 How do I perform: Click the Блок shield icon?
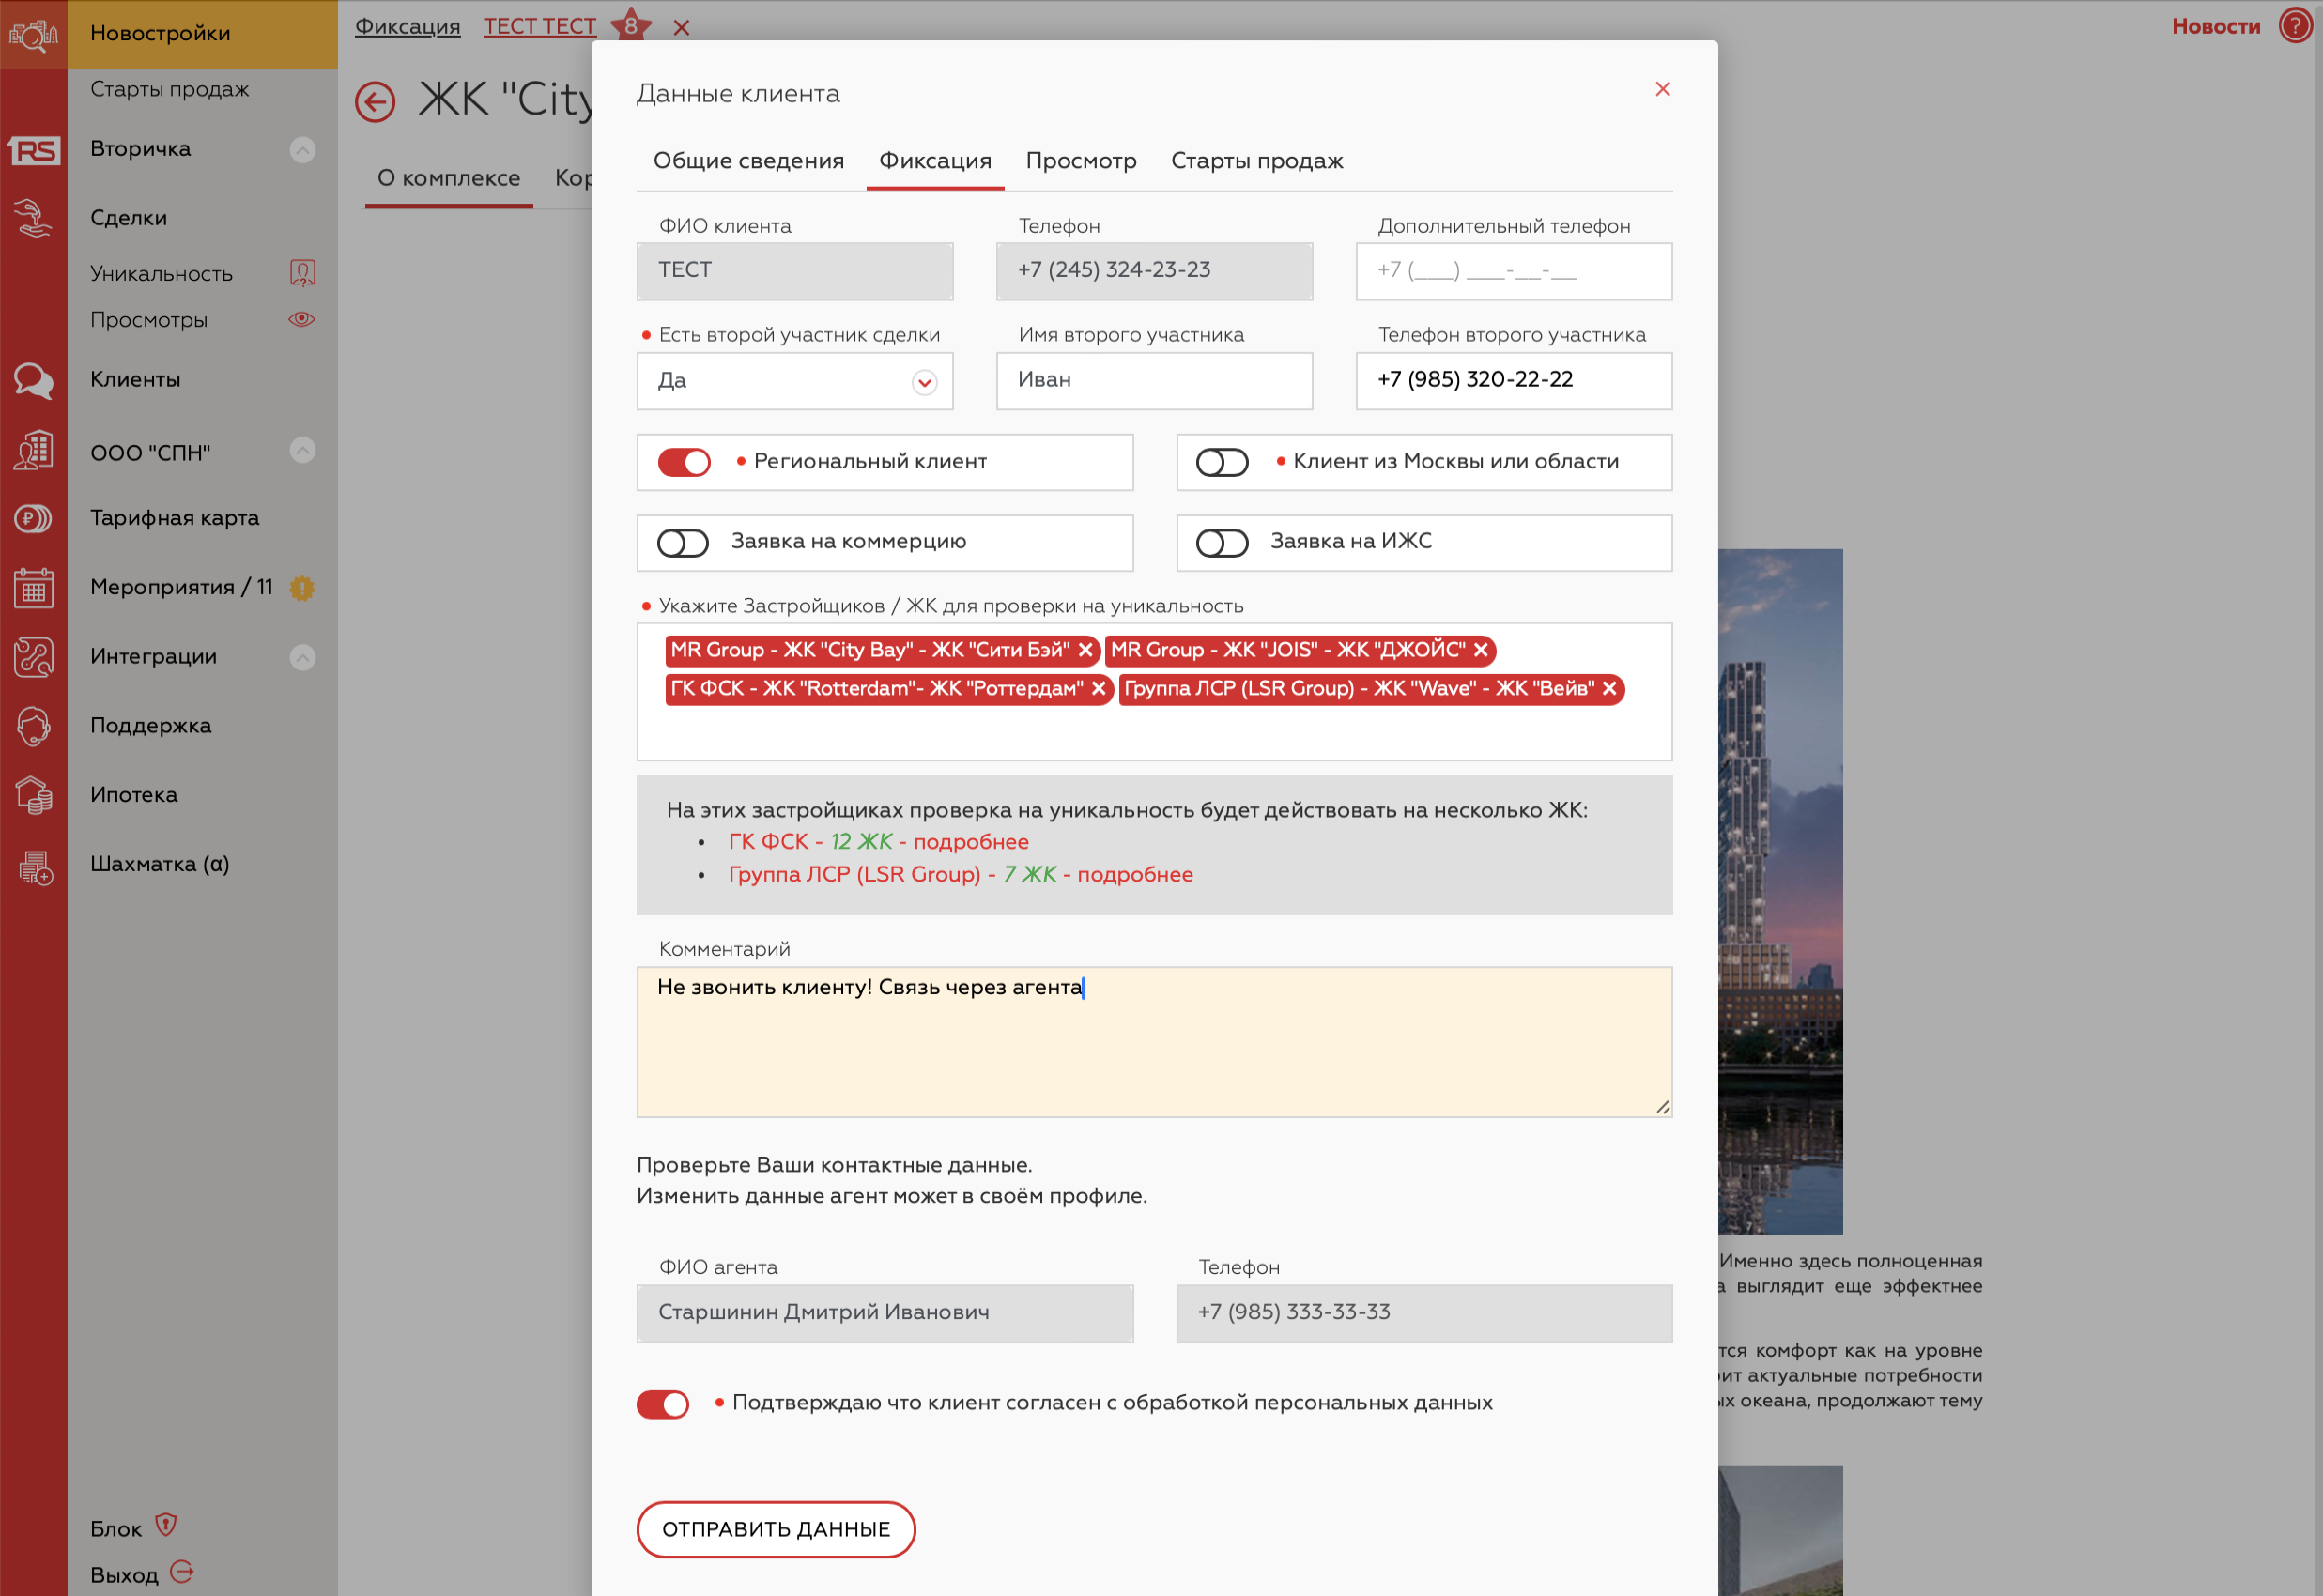click(166, 1525)
